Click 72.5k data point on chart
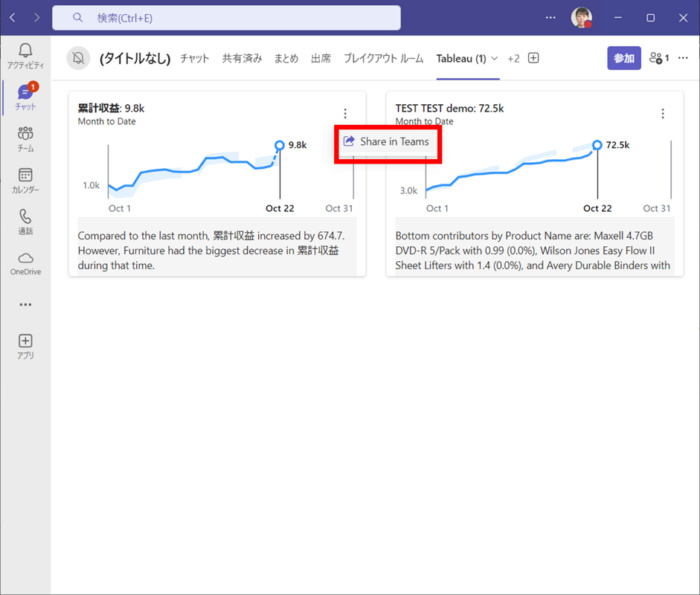The height and width of the screenshot is (595, 700). pyautogui.click(x=597, y=145)
